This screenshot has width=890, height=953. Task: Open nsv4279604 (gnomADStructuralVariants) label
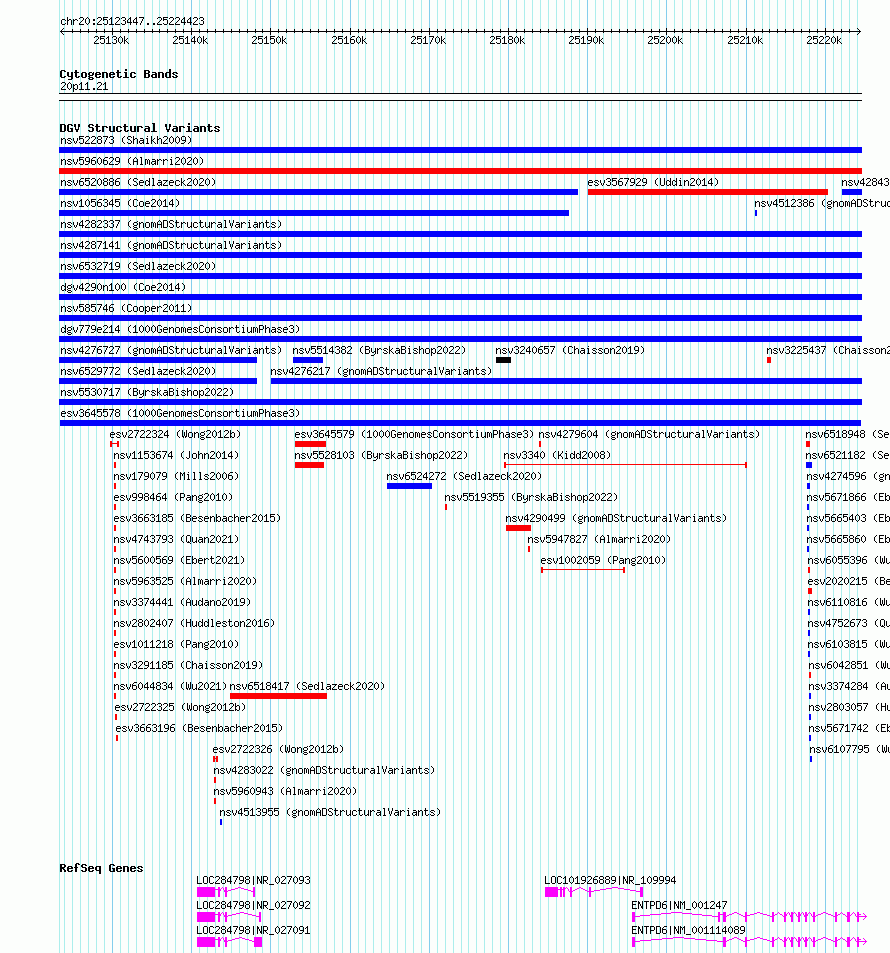coord(649,435)
